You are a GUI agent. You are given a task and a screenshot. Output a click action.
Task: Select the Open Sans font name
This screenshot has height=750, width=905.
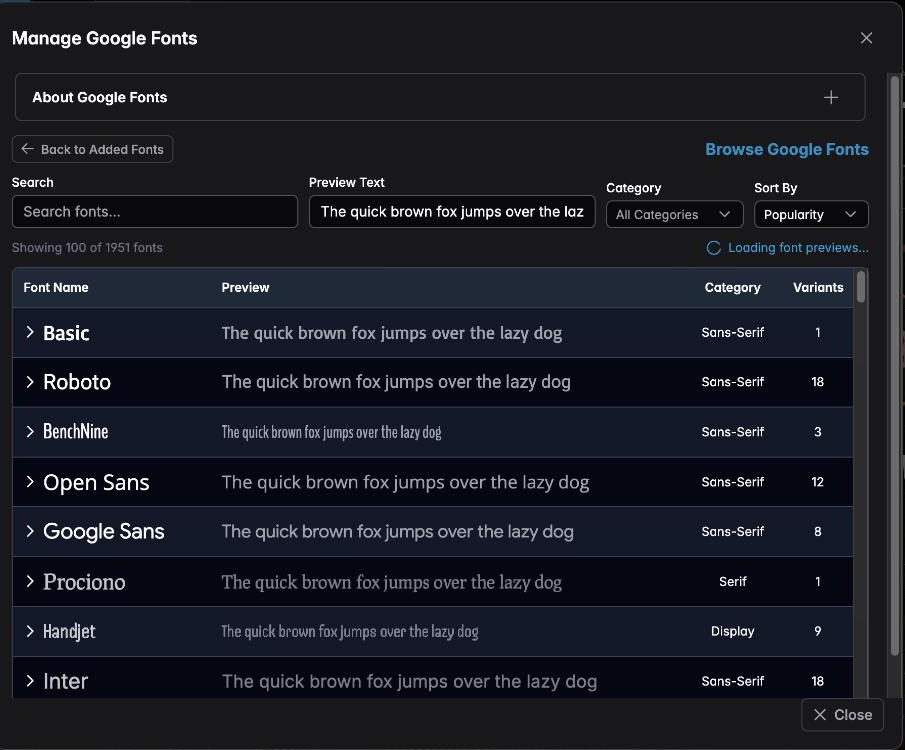click(96, 483)
